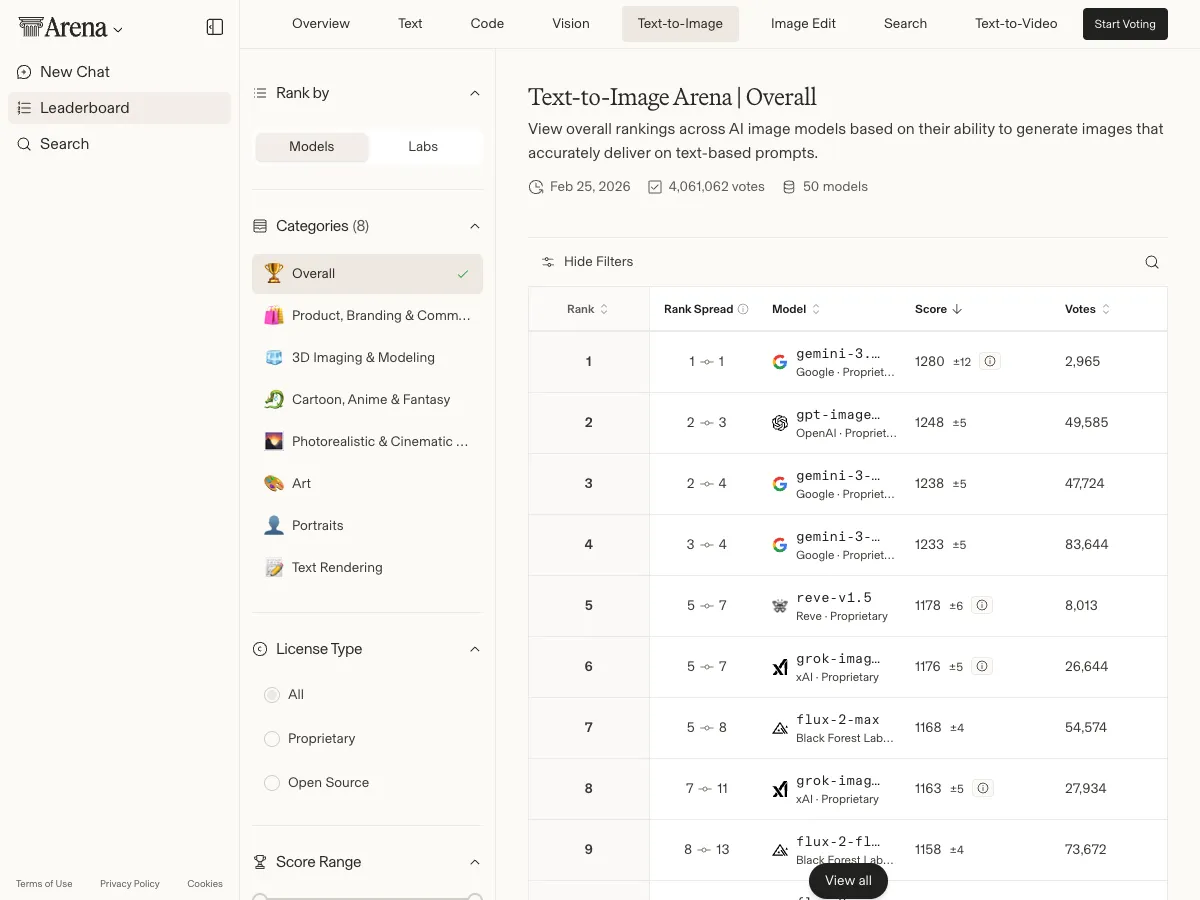Screen dimensions: 1200x900
Task: Click the New Chat icon in the sidebar
Action: pyautogui.click(x=24, y=72)
